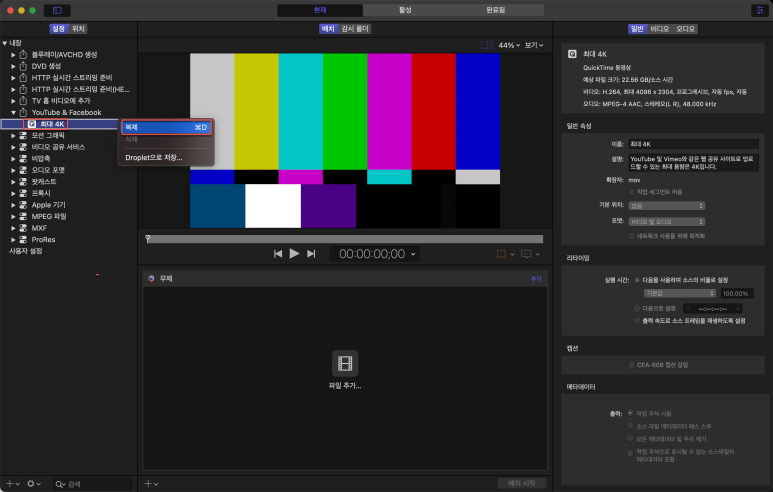The height and width of the screenshot is (492, 773).
Task: Switch to the 감시 폴더 tab
Action: 355,29
